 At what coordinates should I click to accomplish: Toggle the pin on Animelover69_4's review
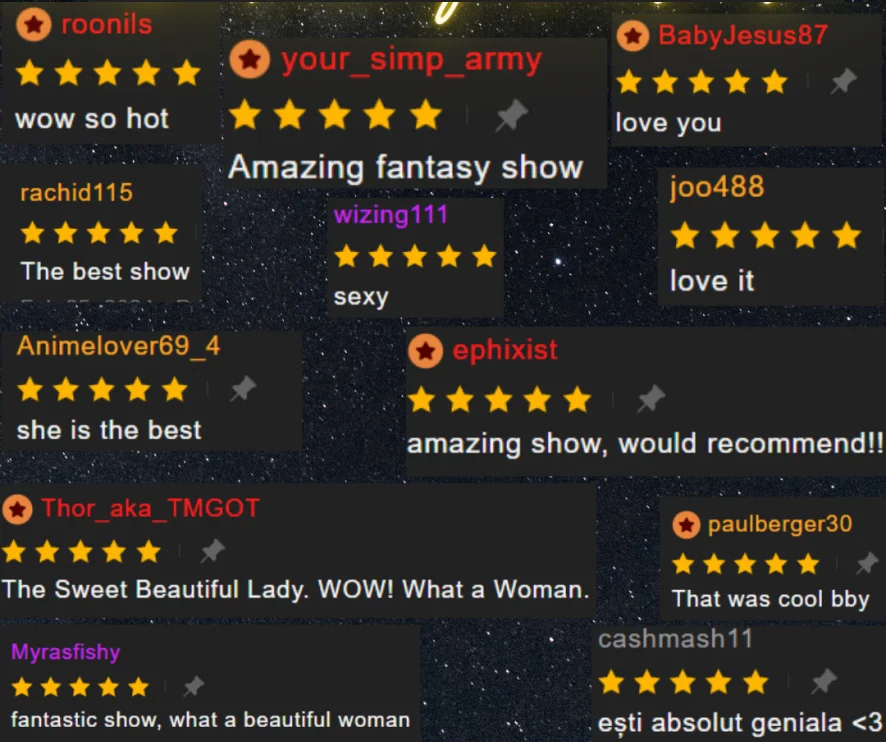coord(243,389)
